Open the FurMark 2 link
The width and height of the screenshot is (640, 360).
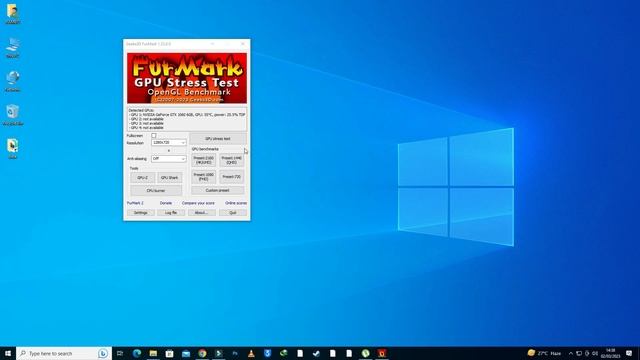click(135, 203)
